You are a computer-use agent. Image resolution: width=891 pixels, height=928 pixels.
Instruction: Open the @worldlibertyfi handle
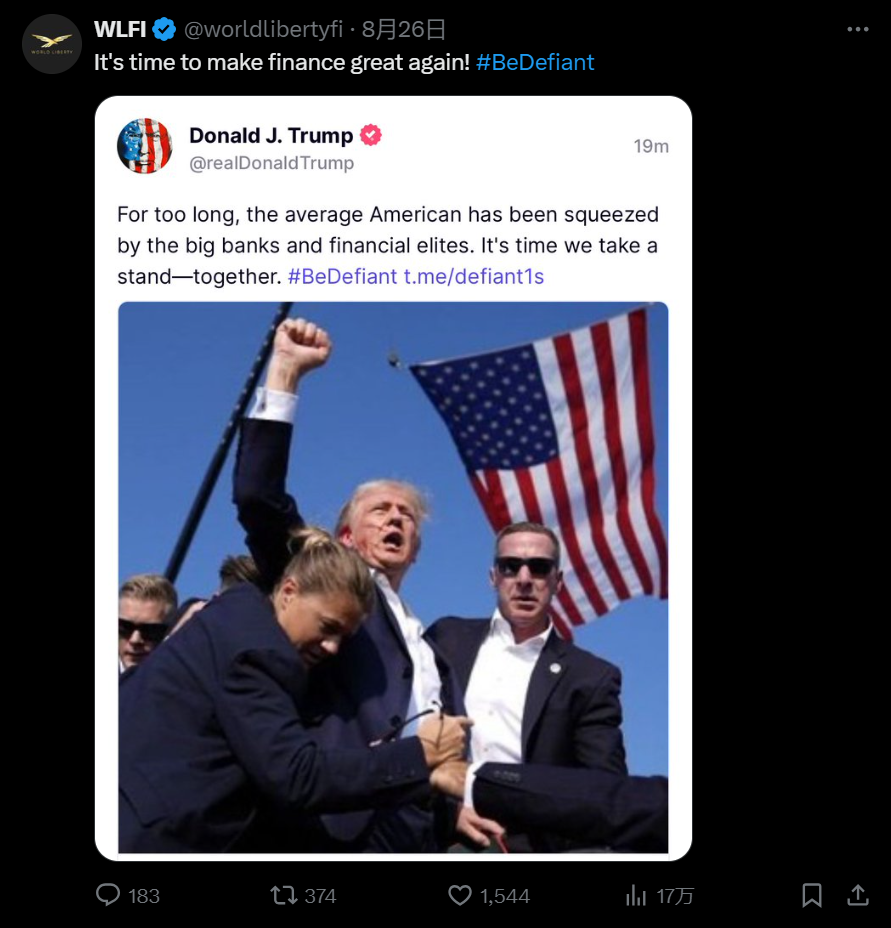(263, 29)
